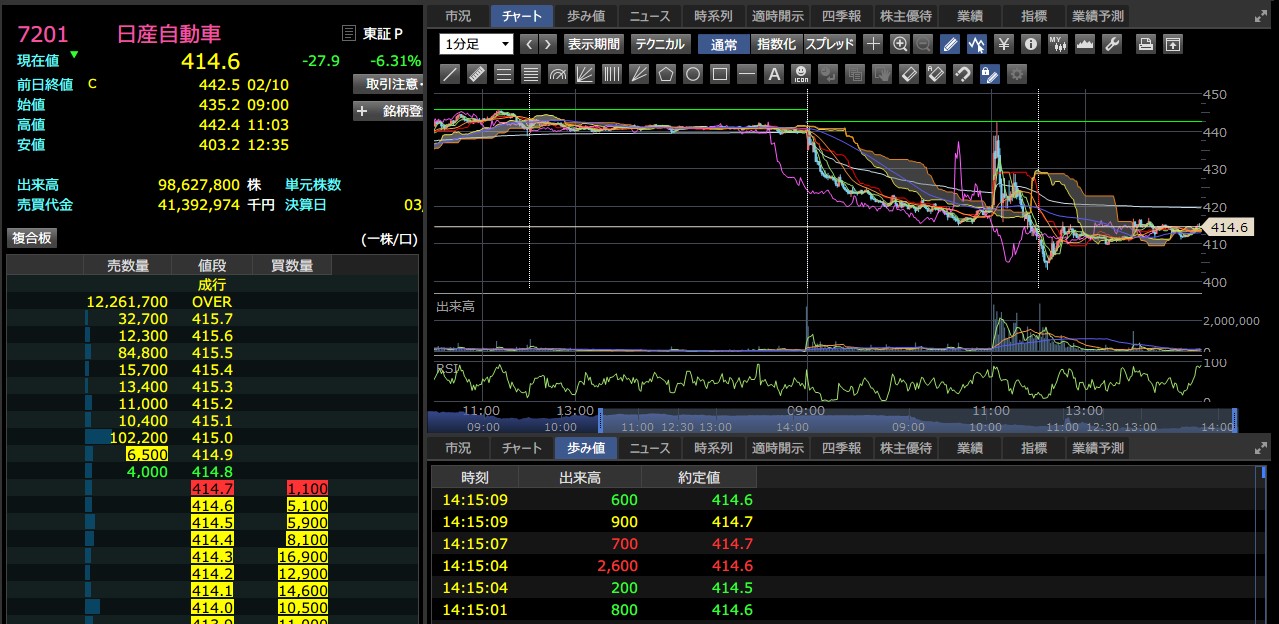Click the OVER row in order book
The image size is (1279, 624).
[212, 301]
